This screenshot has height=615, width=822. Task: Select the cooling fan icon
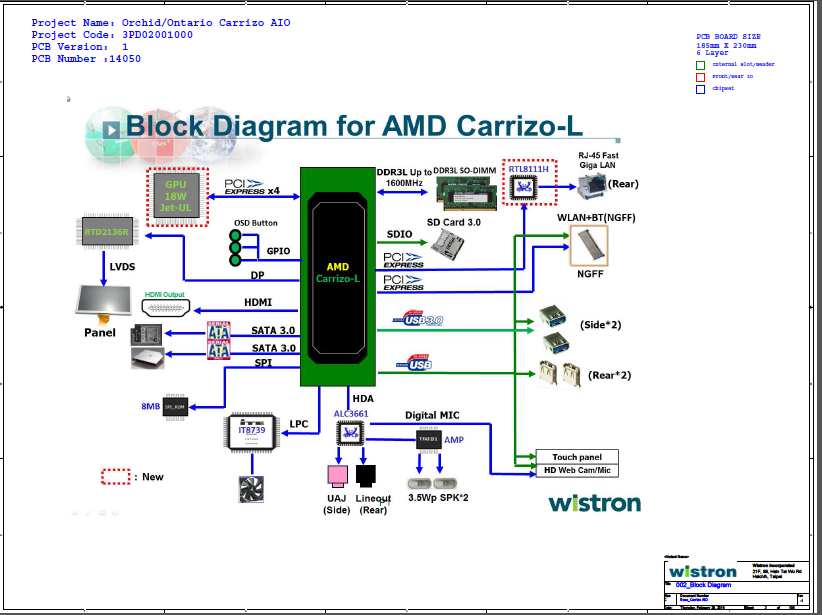pos(251,489)
